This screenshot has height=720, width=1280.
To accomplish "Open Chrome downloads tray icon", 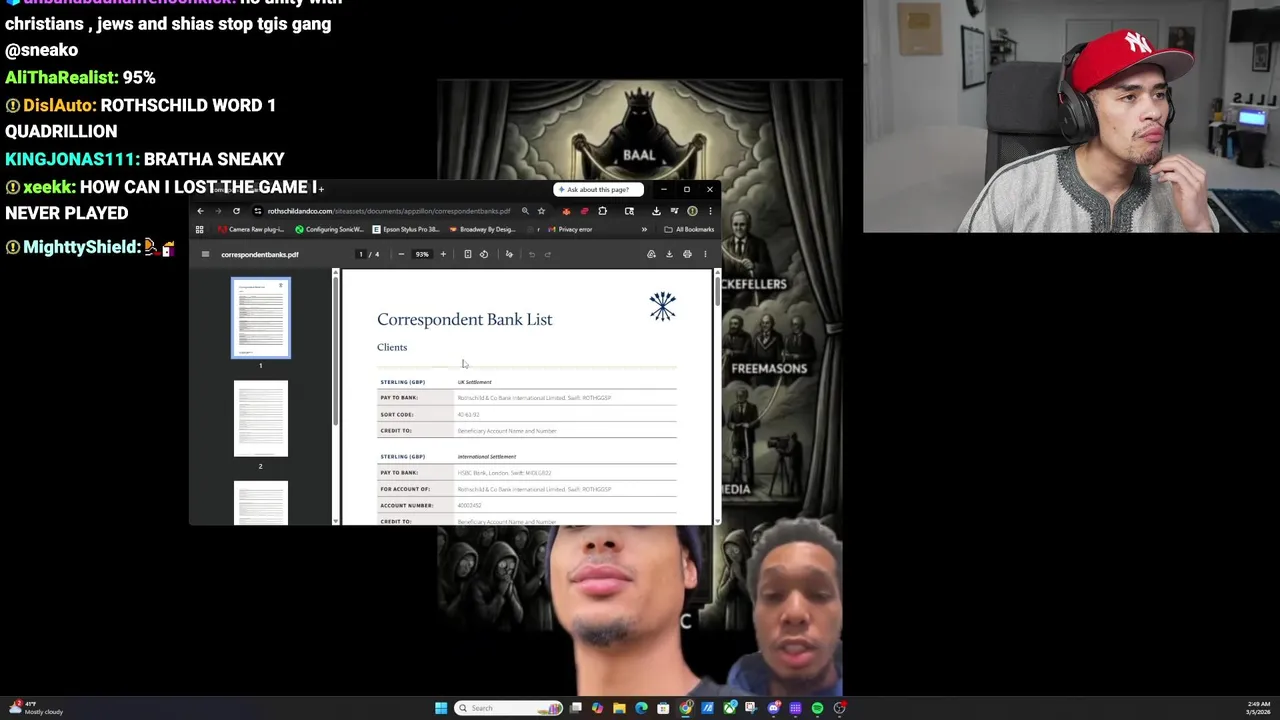I will pyautogui.click(x=657, y=211).
